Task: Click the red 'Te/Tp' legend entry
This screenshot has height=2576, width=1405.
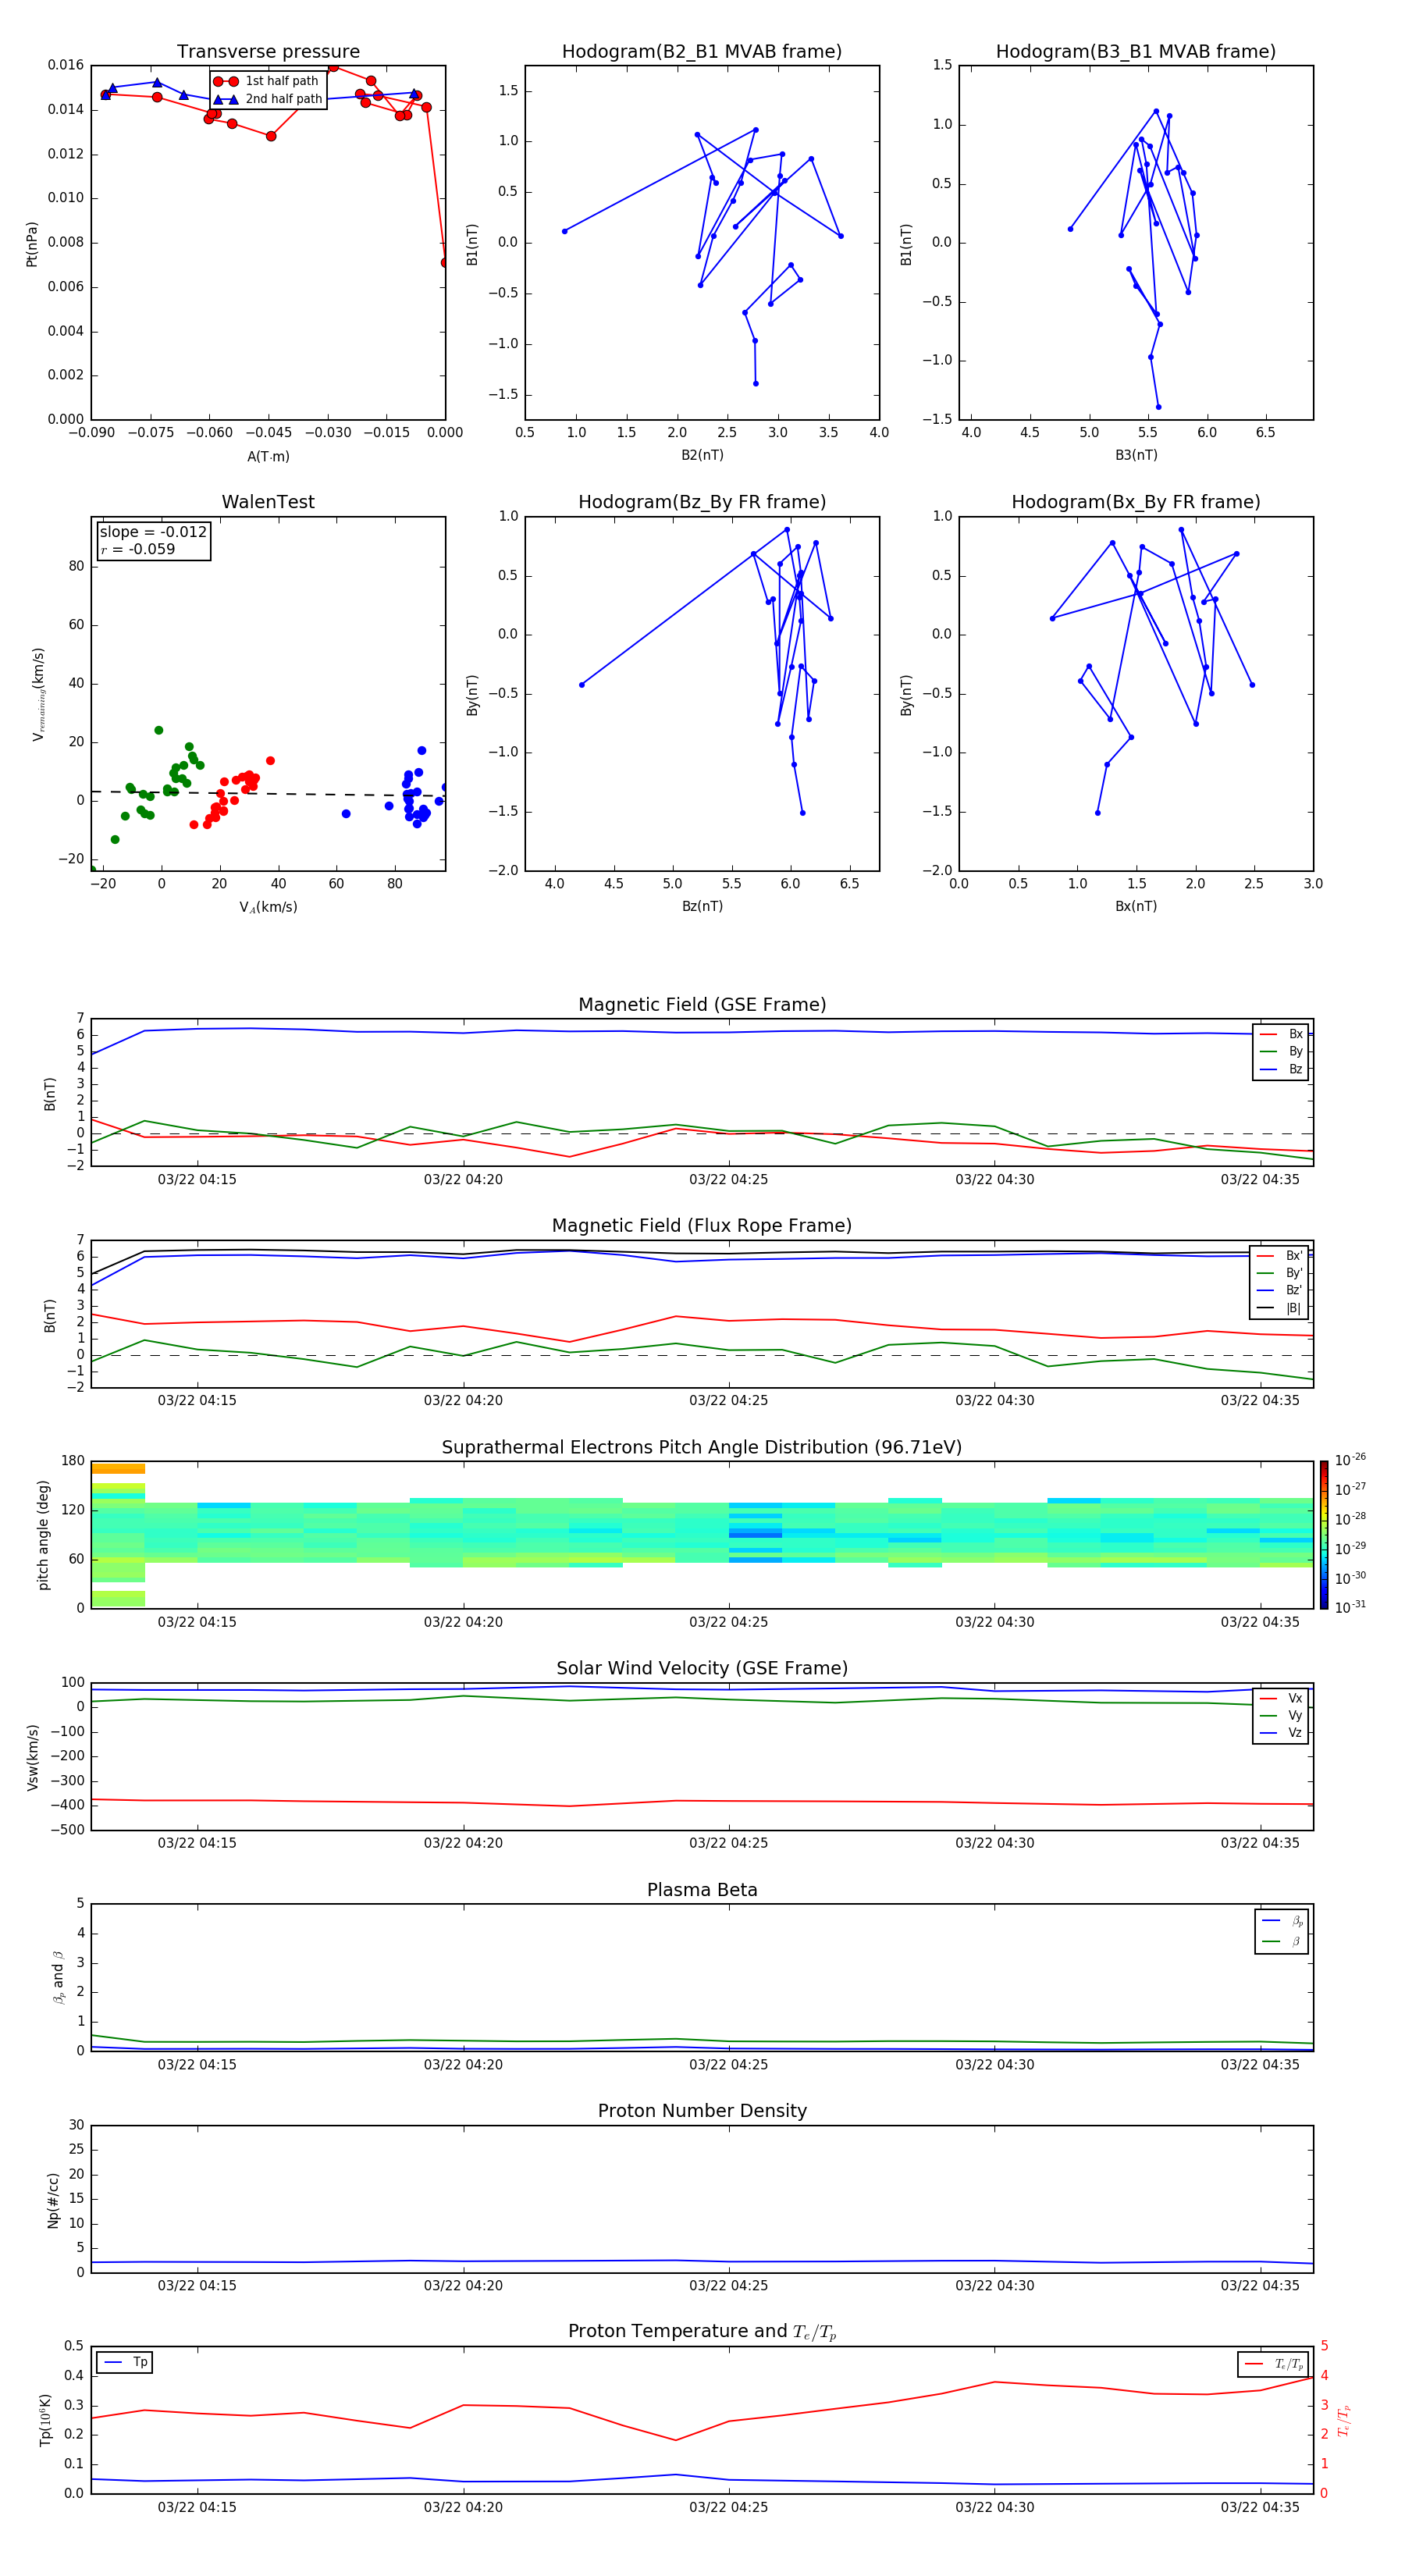Action: (1273, 2364)
